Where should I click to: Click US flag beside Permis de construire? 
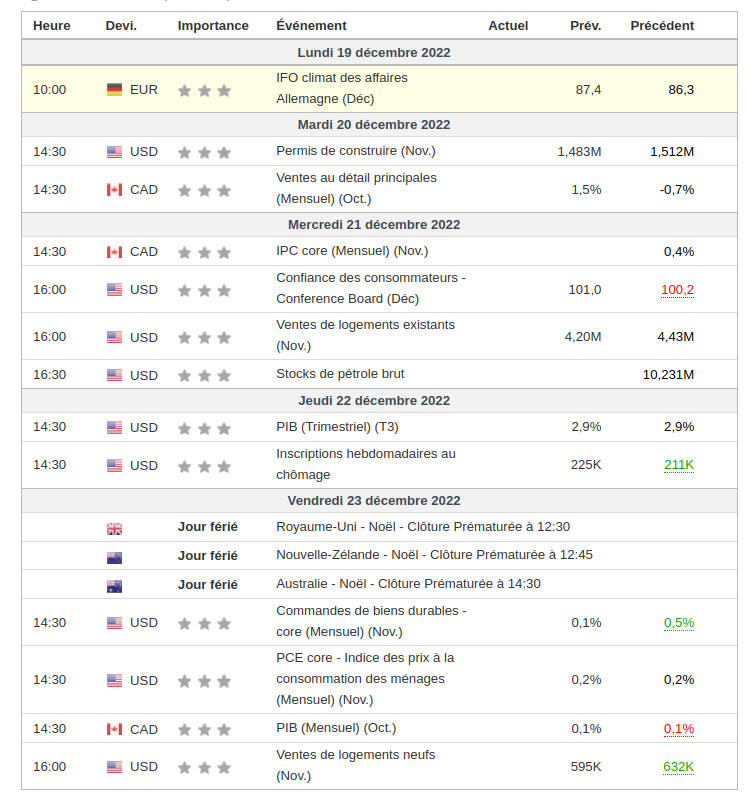point(114,152)
